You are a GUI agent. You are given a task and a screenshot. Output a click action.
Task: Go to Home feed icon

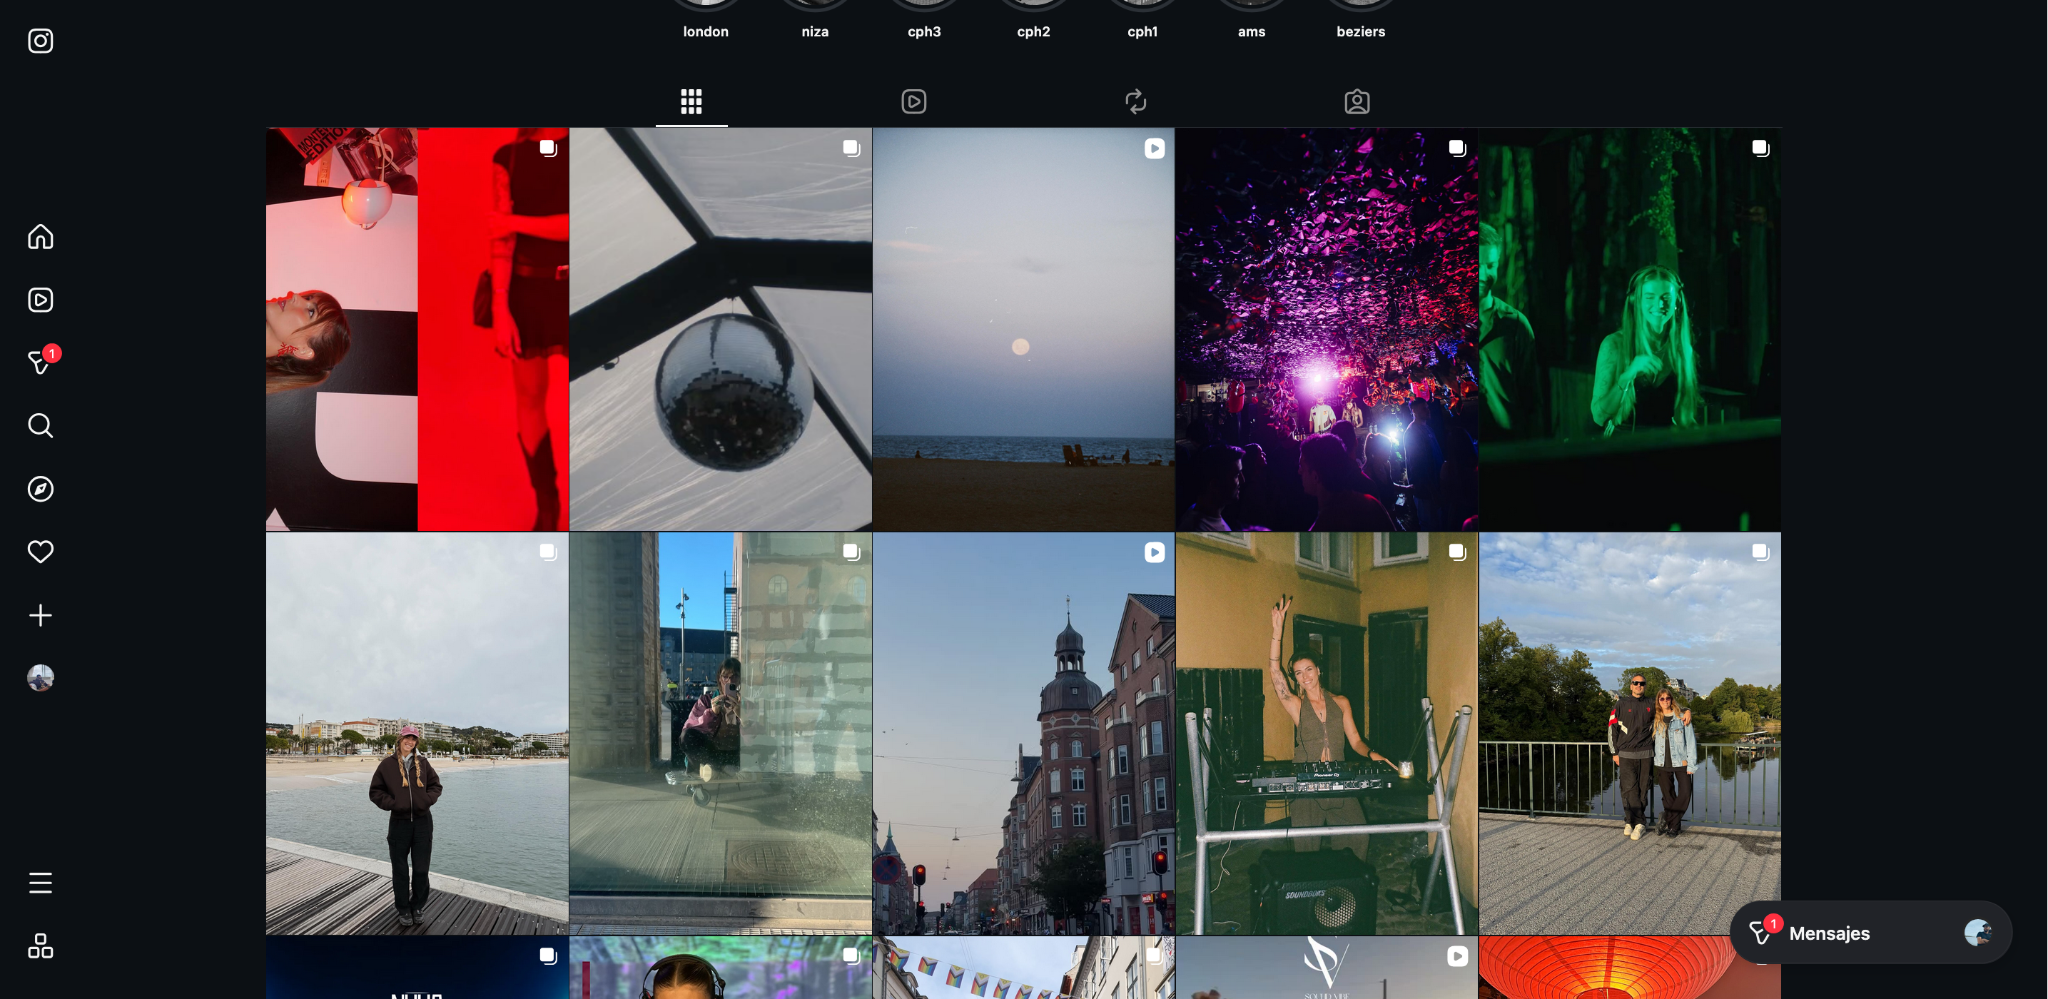(40, 237)
